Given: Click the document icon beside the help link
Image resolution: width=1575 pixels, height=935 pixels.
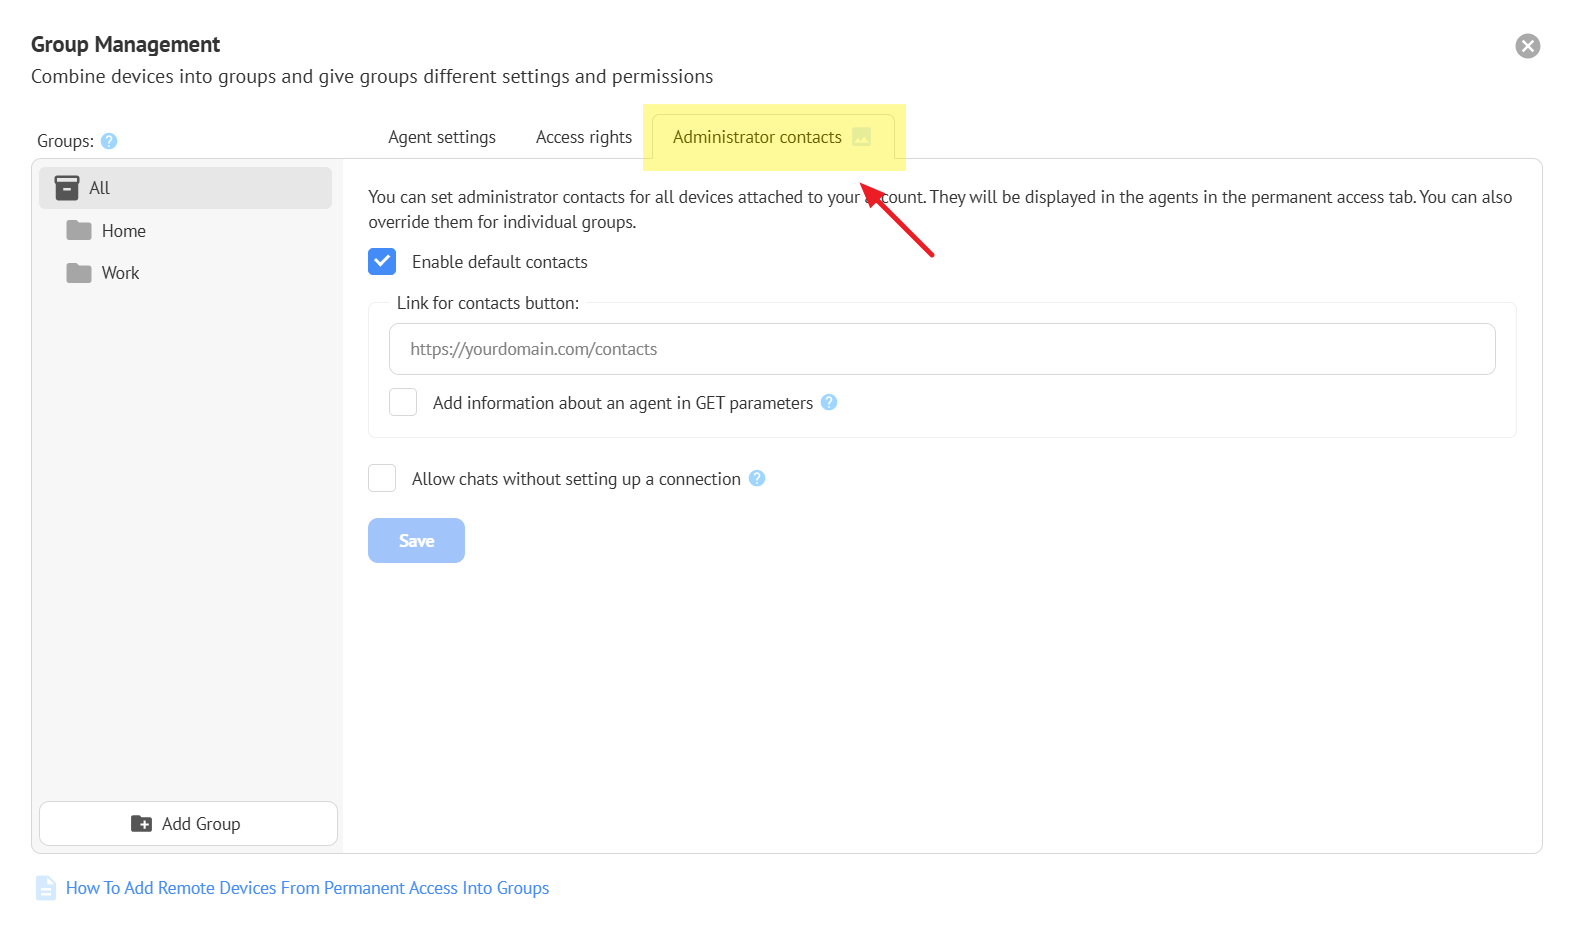Looking at the screenshot, I should click(x=46, y=888).
